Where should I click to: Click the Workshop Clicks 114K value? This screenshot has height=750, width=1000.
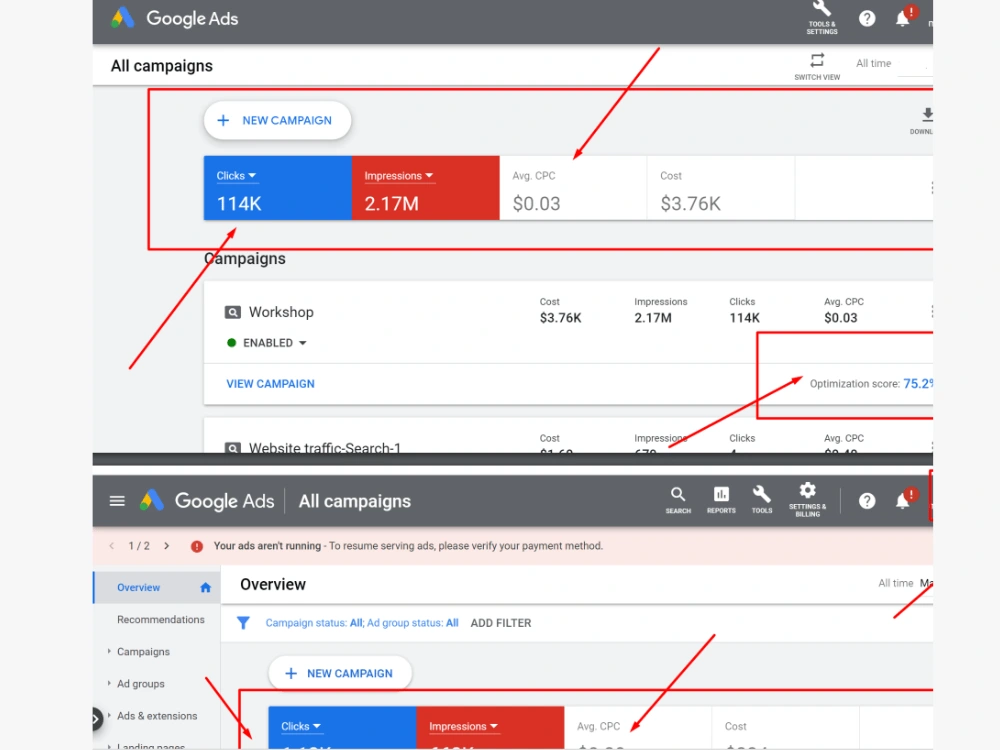point(744,318)
